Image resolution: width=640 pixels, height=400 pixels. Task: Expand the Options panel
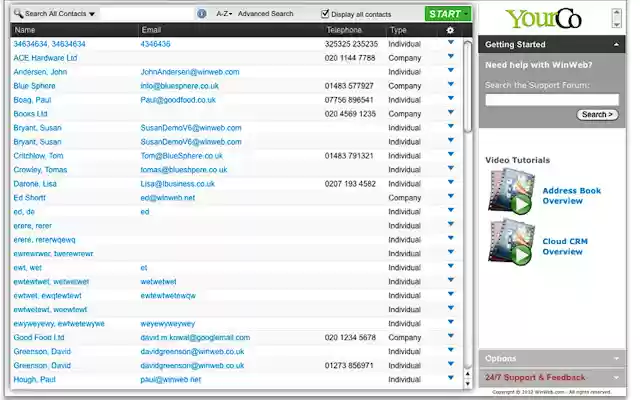tap(616, 358)
